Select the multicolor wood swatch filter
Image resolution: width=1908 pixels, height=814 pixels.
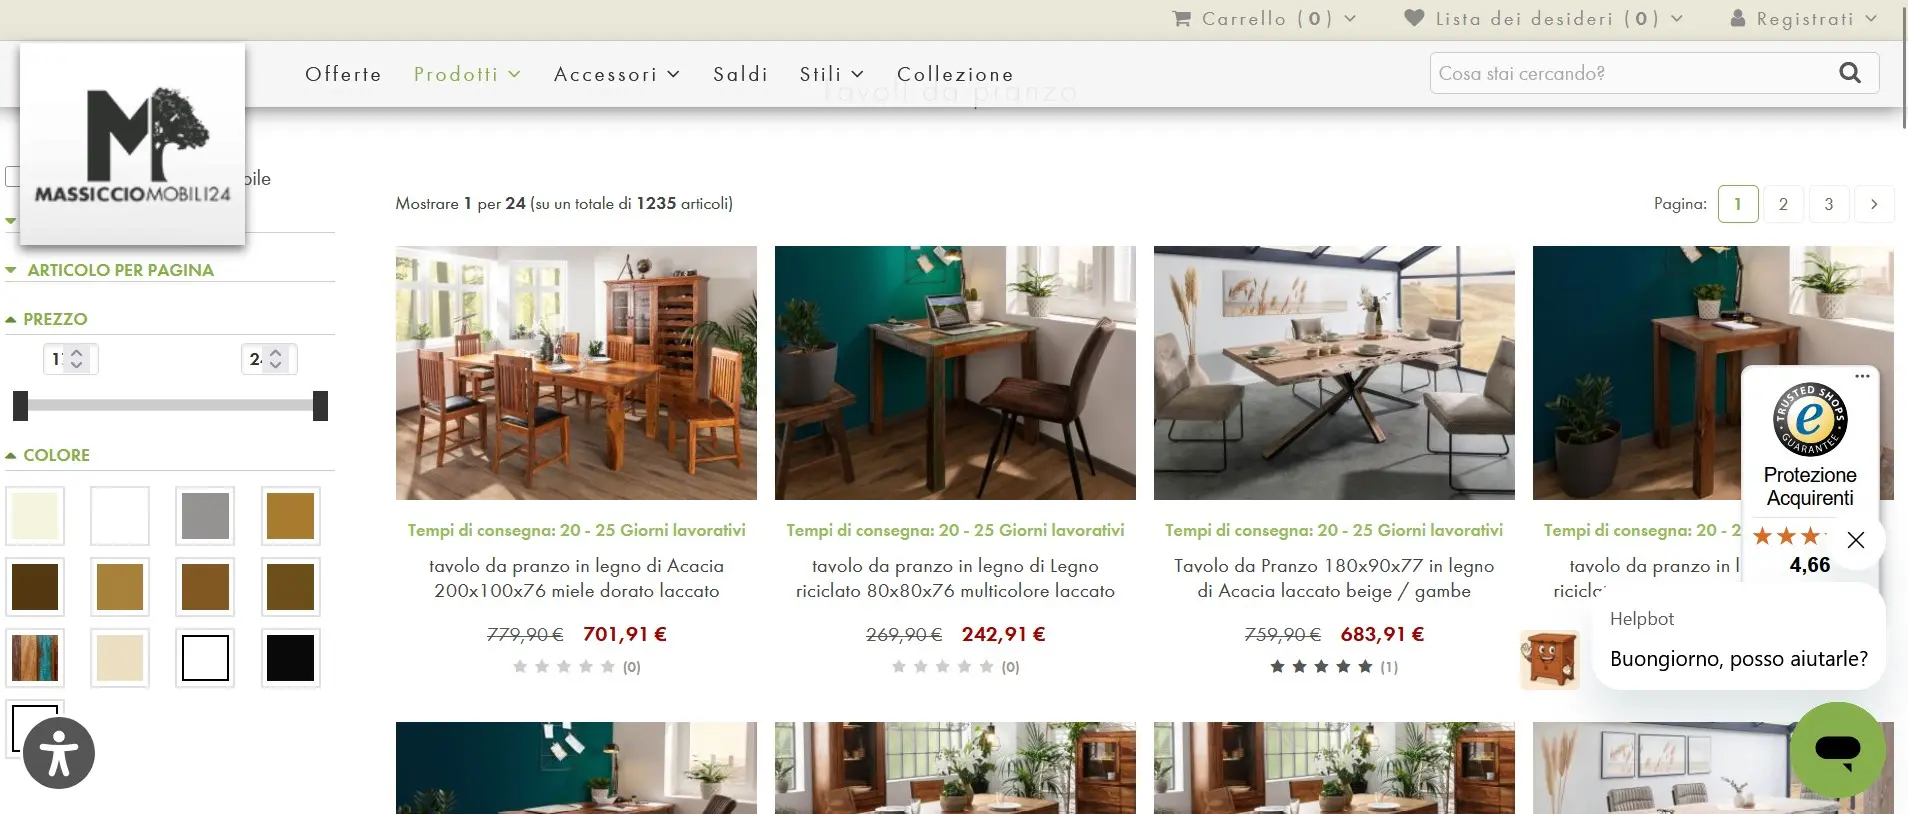(35, 658)
